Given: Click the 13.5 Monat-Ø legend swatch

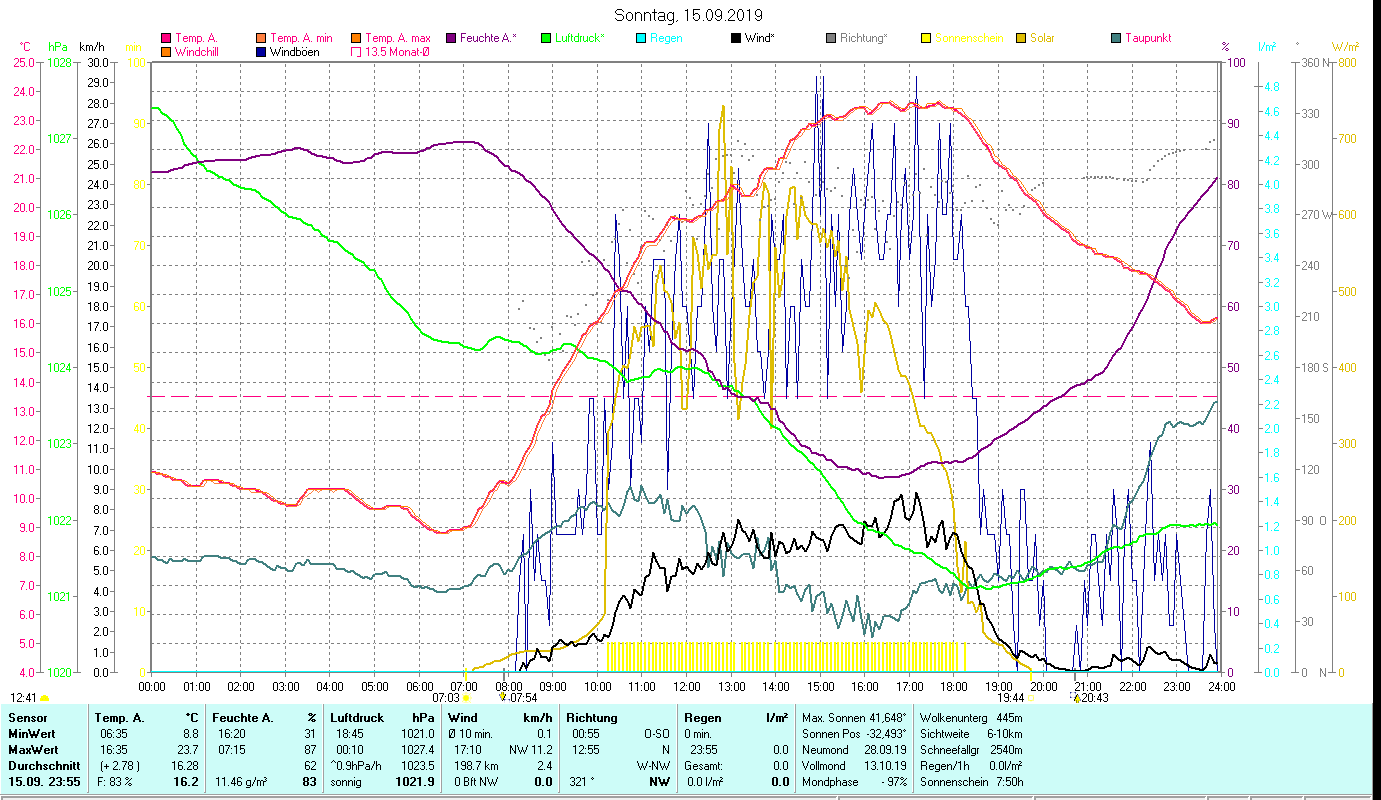Looking at the screenshot, I should (x=355, y=51).
